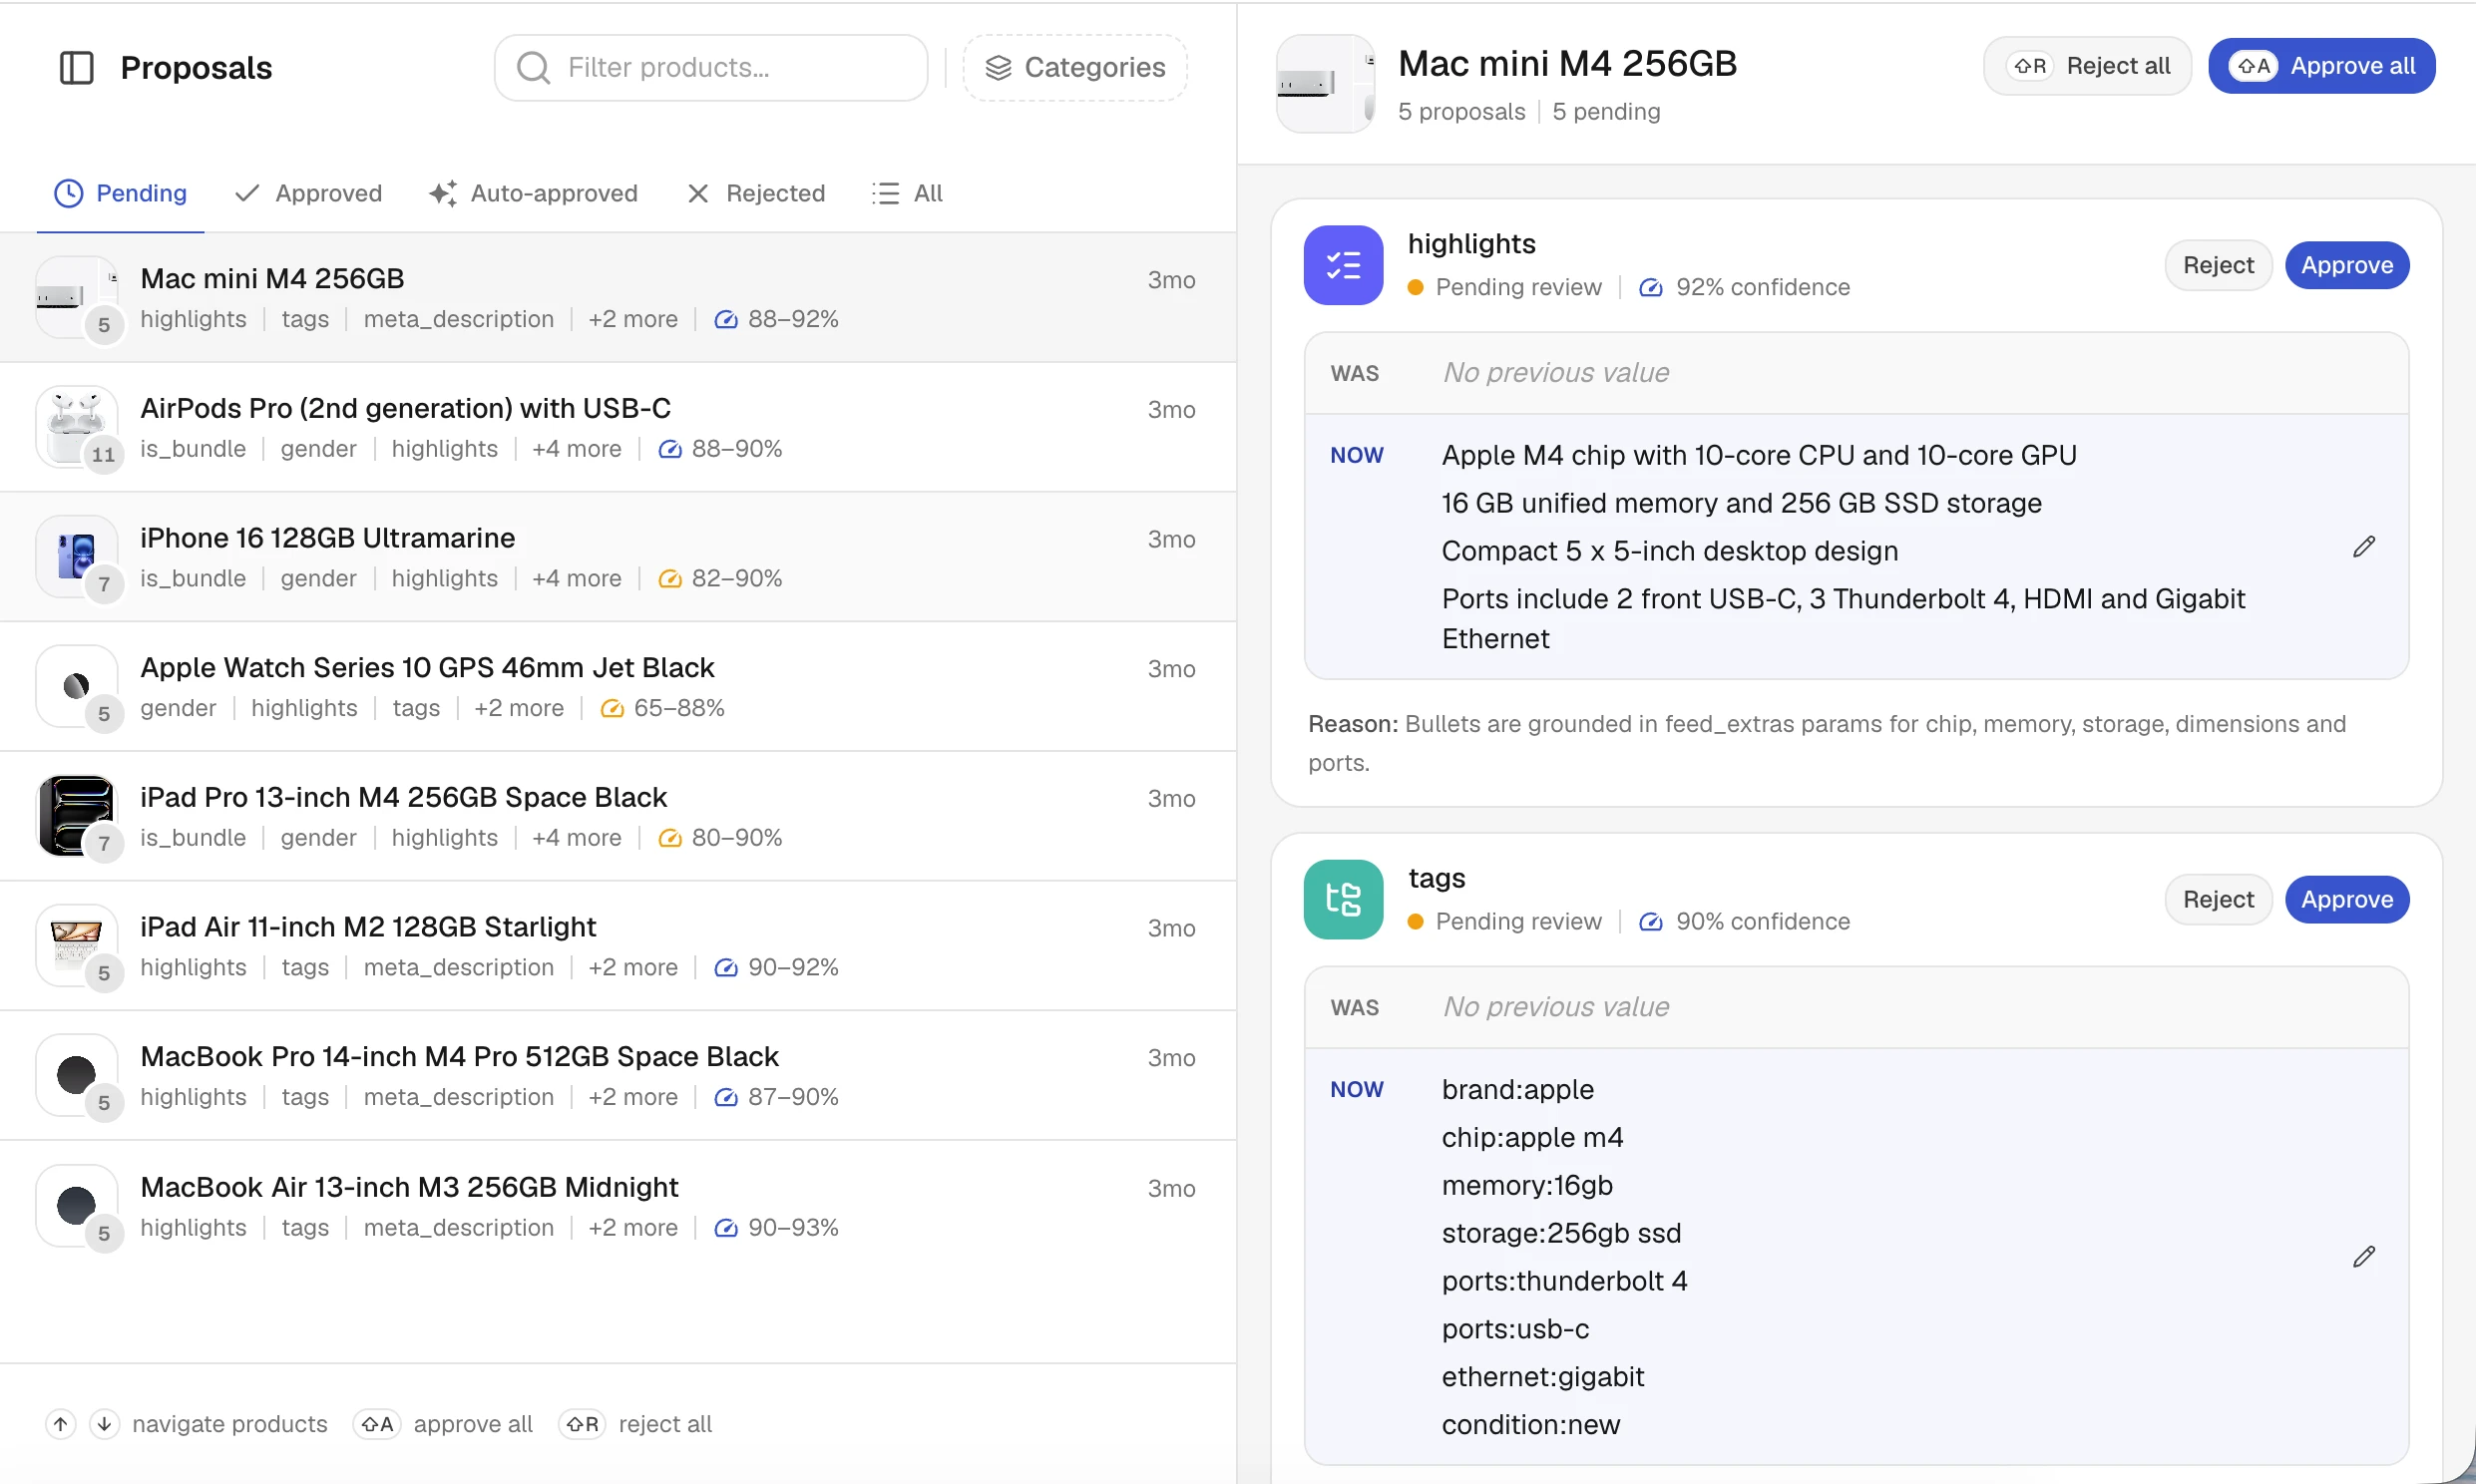Click the edit pencil on tags value
Screen dimensions: 2476x1484
pyautogui.click(x=2363, y=1257)
